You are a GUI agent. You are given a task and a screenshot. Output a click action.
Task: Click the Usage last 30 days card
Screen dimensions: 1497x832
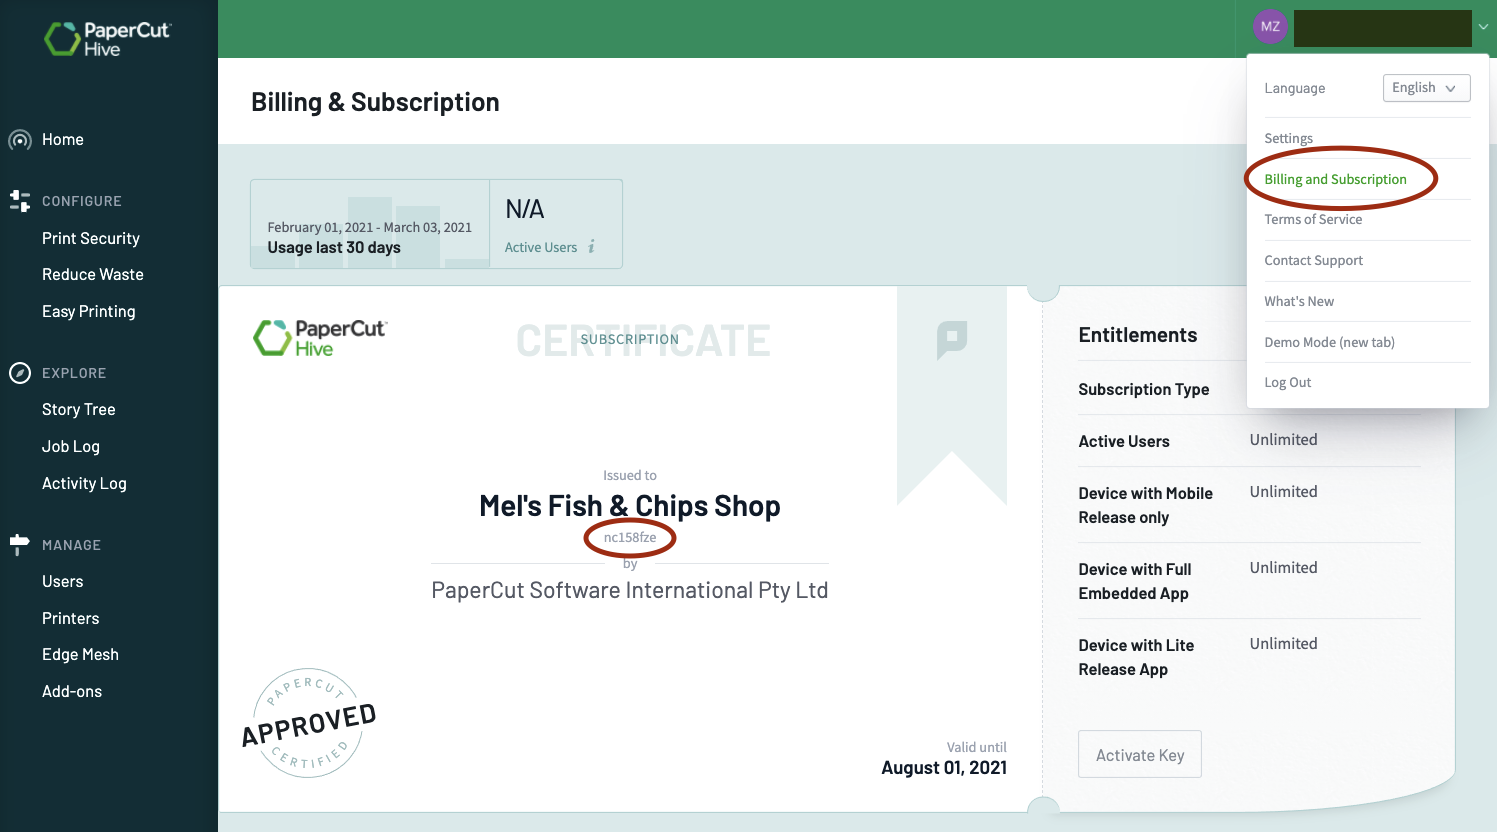[370, 224]
